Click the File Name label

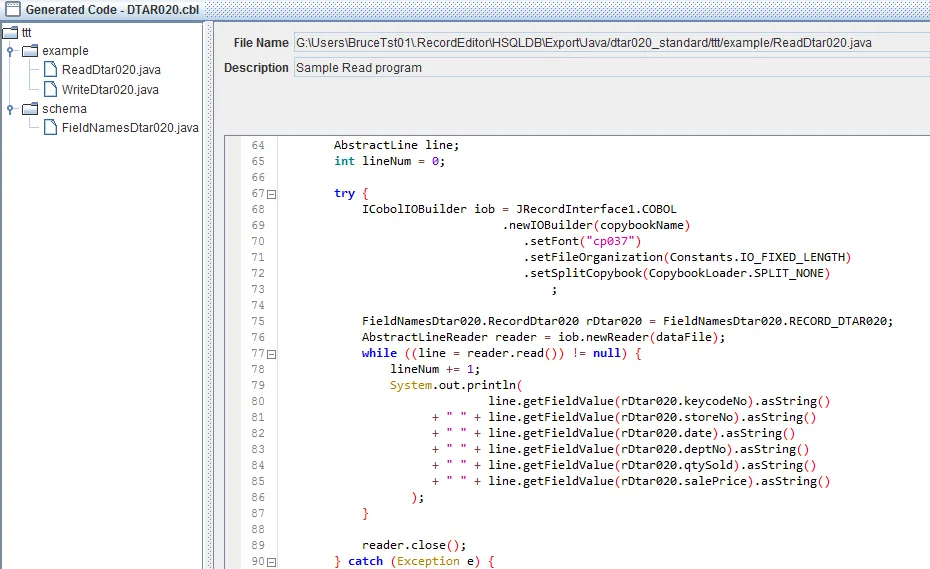(260, 43)
